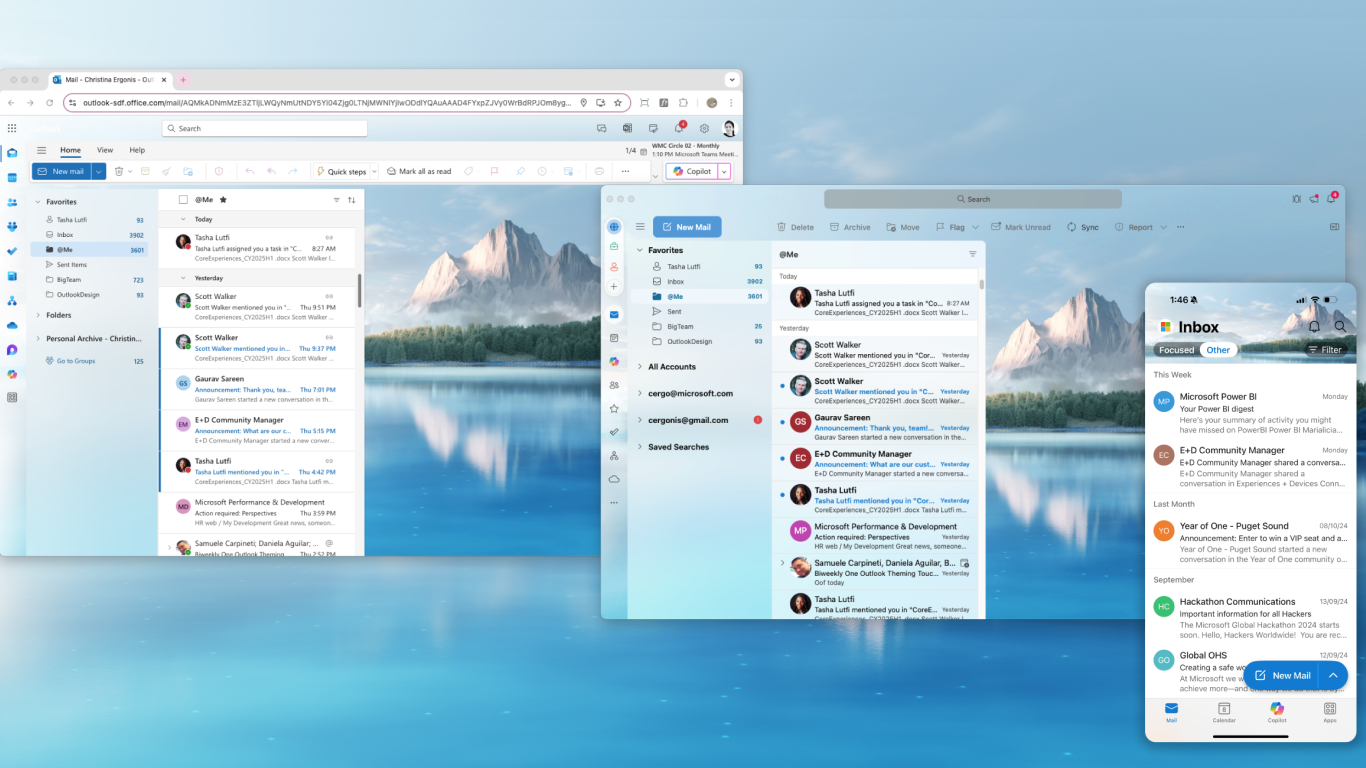
Task: Click the Archive icon in web ribbon
Action: pyautogui.click(x=145, y=171)
